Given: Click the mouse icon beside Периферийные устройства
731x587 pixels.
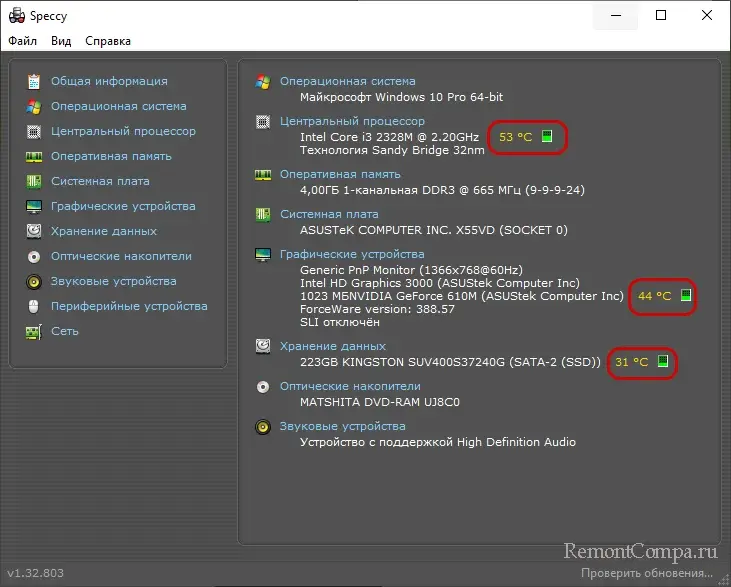Looking at the screenshot, I should click(34, 306).
